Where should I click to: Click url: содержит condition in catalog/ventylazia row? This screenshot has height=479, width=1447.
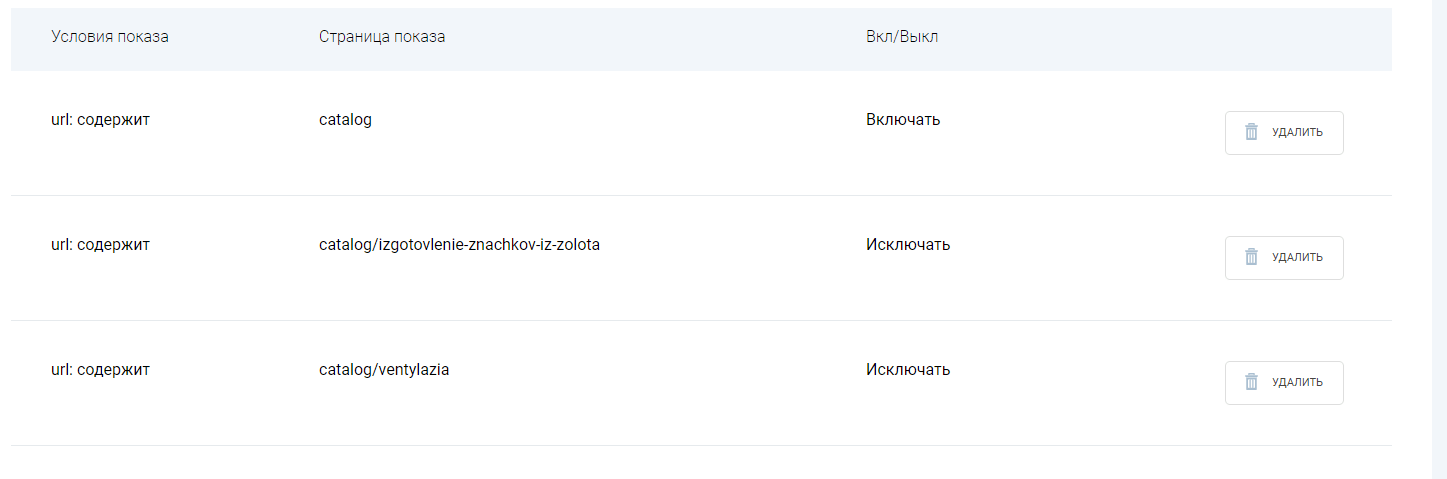(100, 370)
